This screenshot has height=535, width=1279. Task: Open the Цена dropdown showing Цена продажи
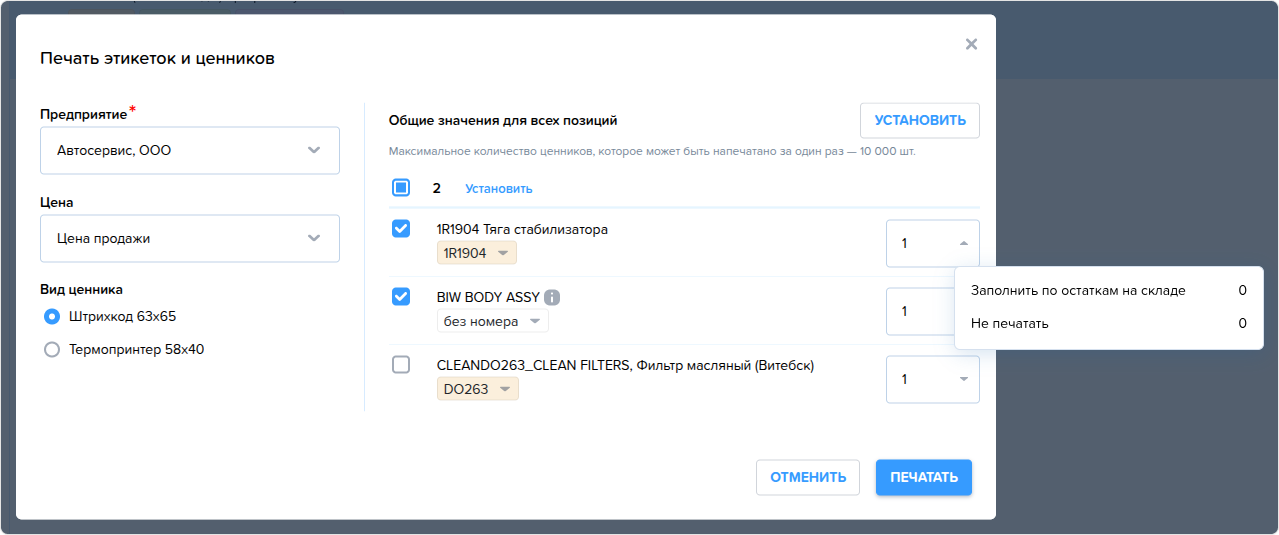[x=190, y=238]
